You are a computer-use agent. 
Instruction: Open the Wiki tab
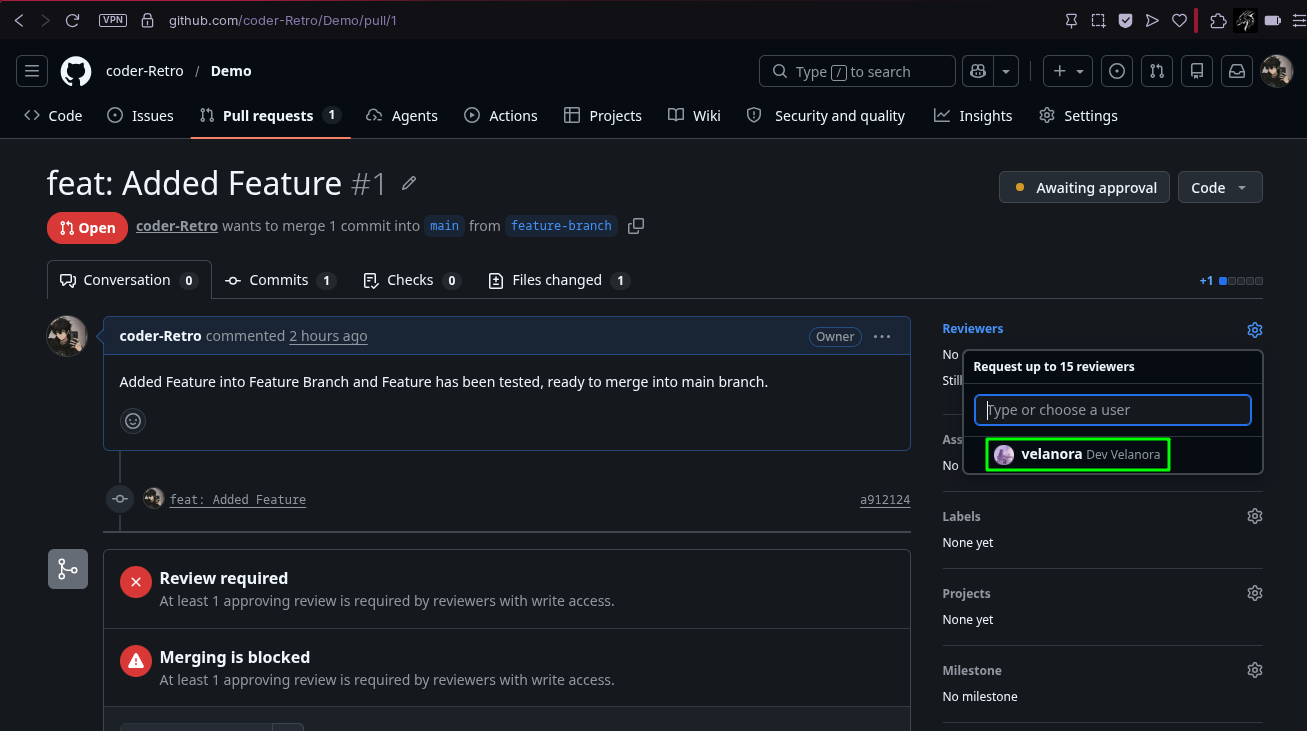[x=694, y=116]
